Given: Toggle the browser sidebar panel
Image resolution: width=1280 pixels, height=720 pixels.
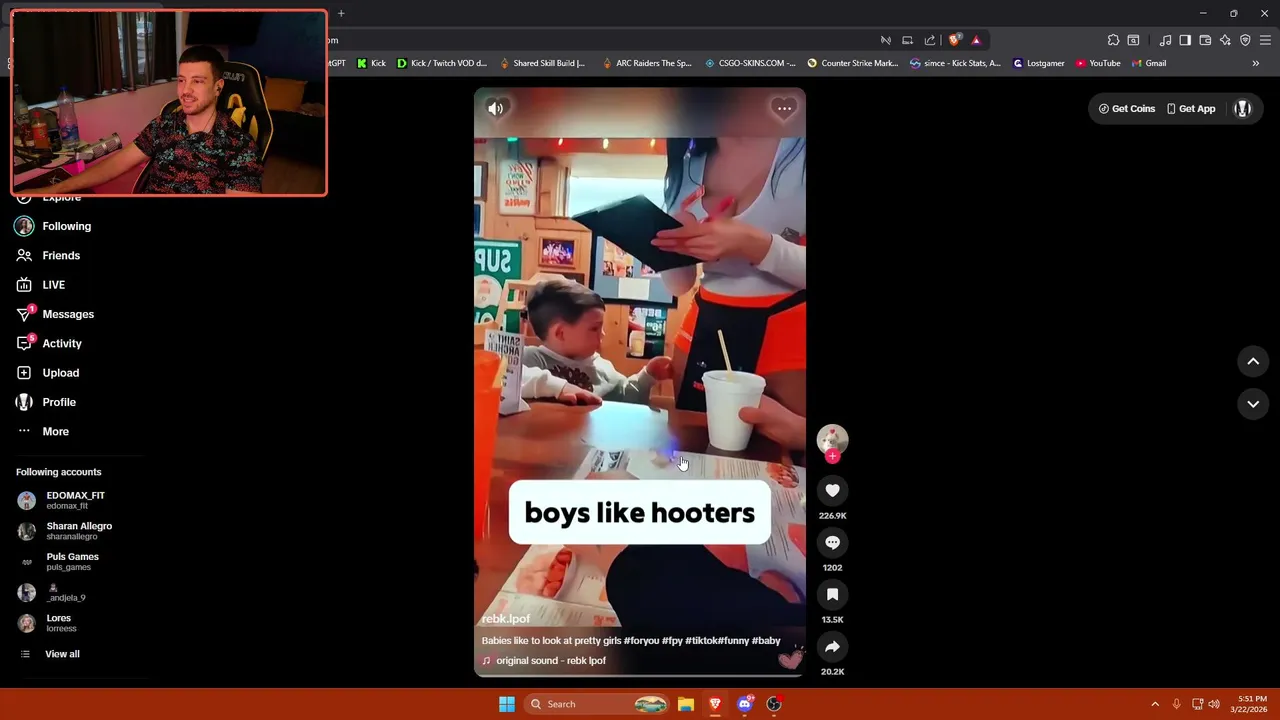Looking at the screenshot, I should coord(1185,40).
